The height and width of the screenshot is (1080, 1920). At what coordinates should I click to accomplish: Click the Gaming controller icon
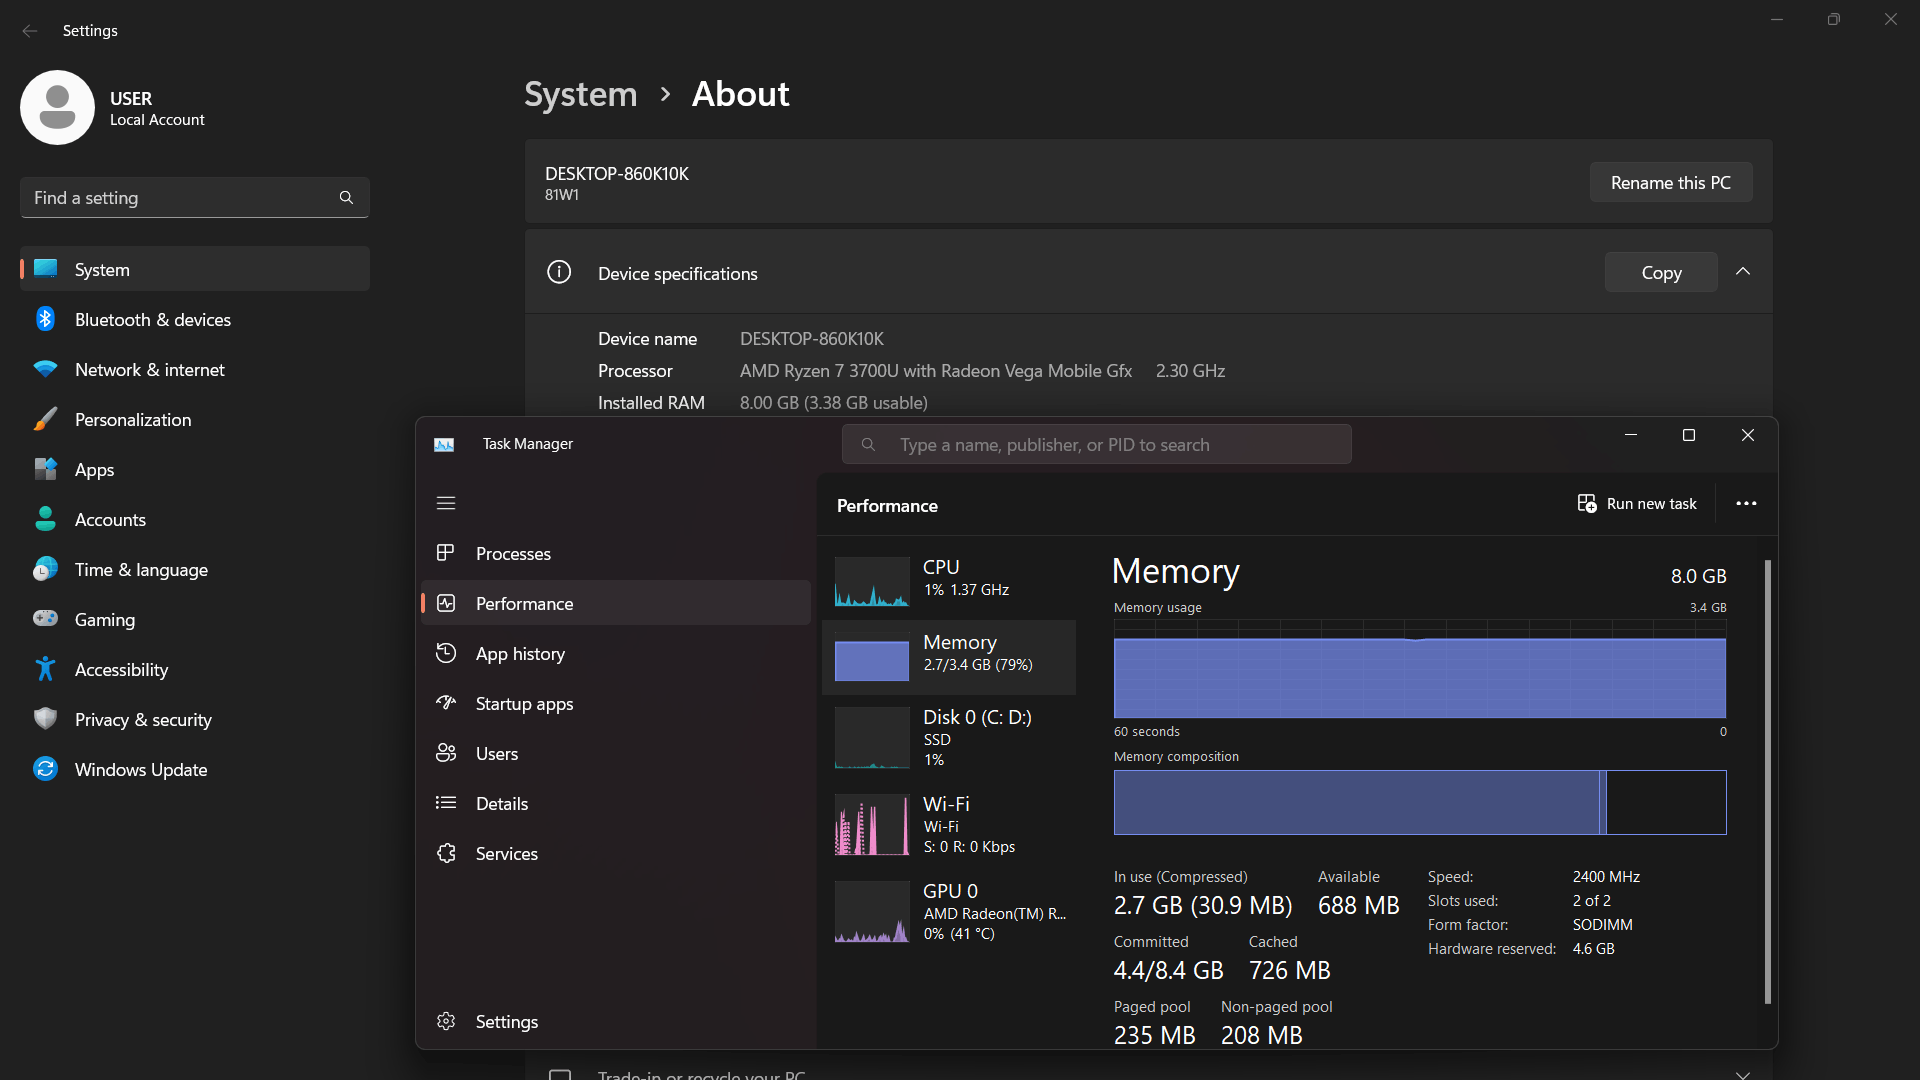pyautogui.click(x=45, y=618)
